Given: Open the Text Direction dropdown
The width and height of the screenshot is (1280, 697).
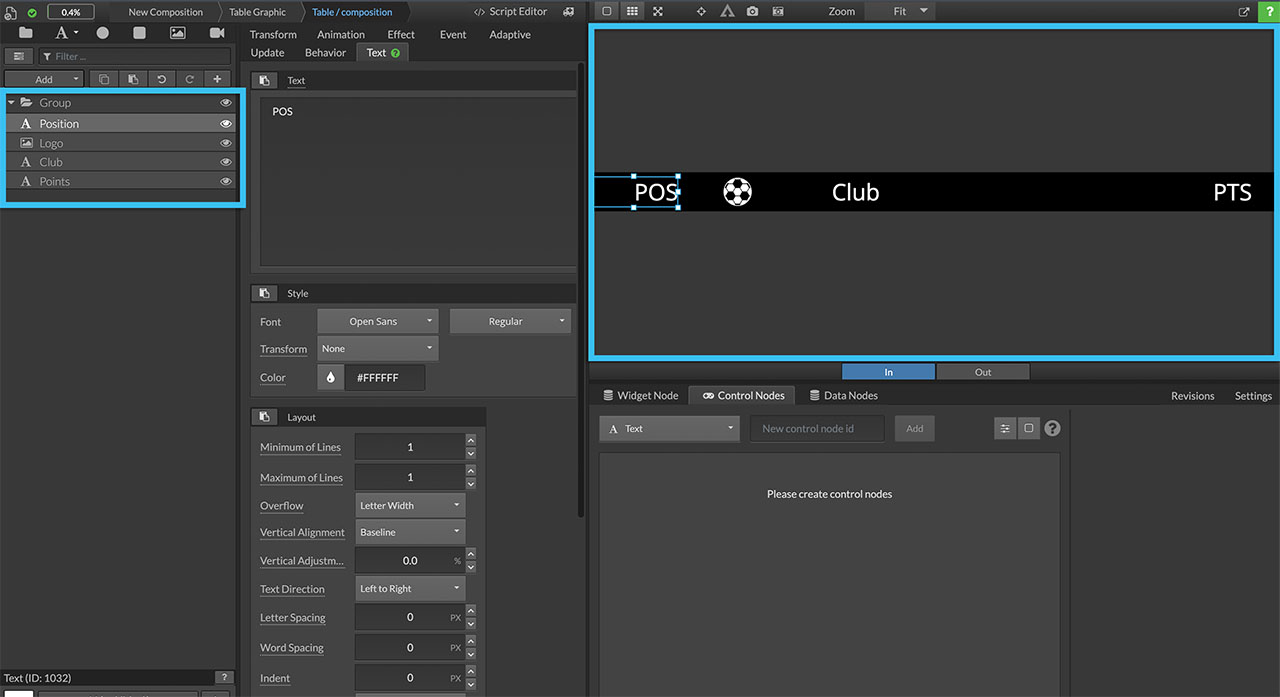Looking at the screenshot, I should click(x=411, y=588).
